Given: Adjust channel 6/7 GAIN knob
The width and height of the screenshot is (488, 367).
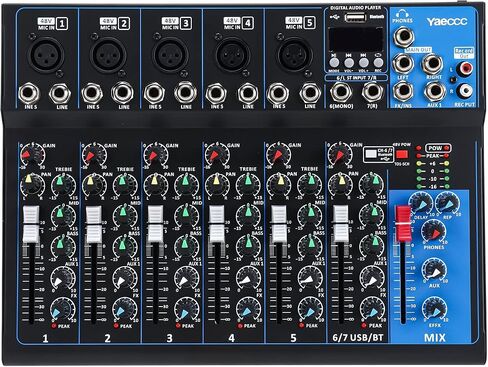Looking at the screenshot, I should 340,155.
